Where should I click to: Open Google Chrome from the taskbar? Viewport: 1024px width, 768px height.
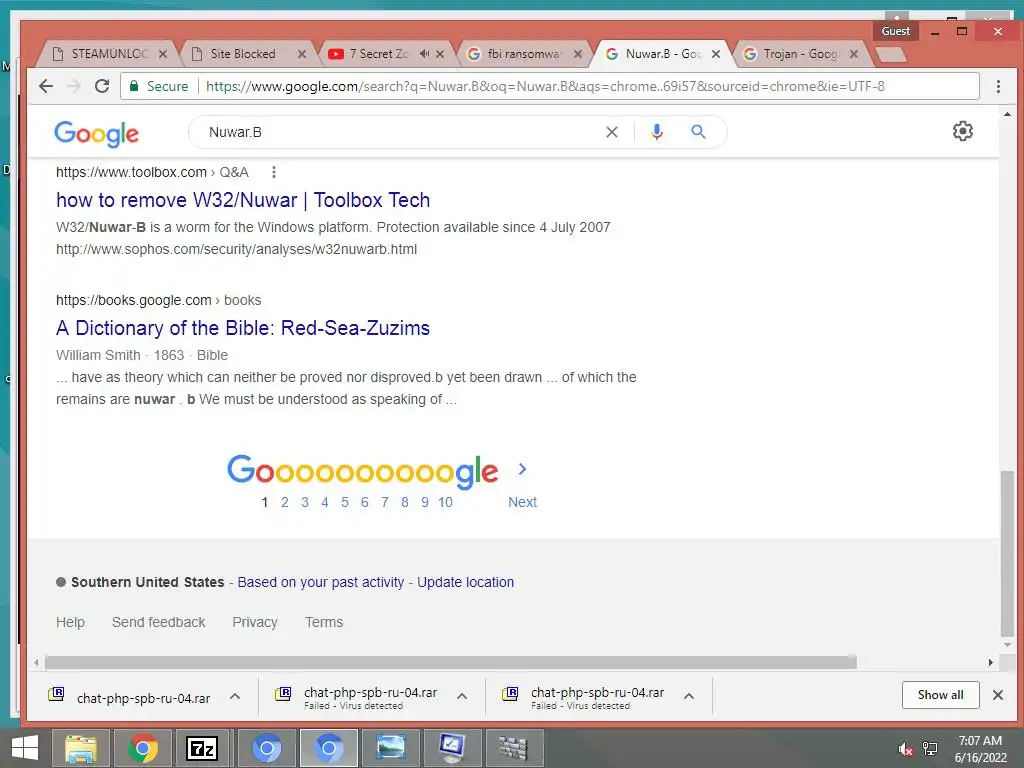click(x=143, y=748)
